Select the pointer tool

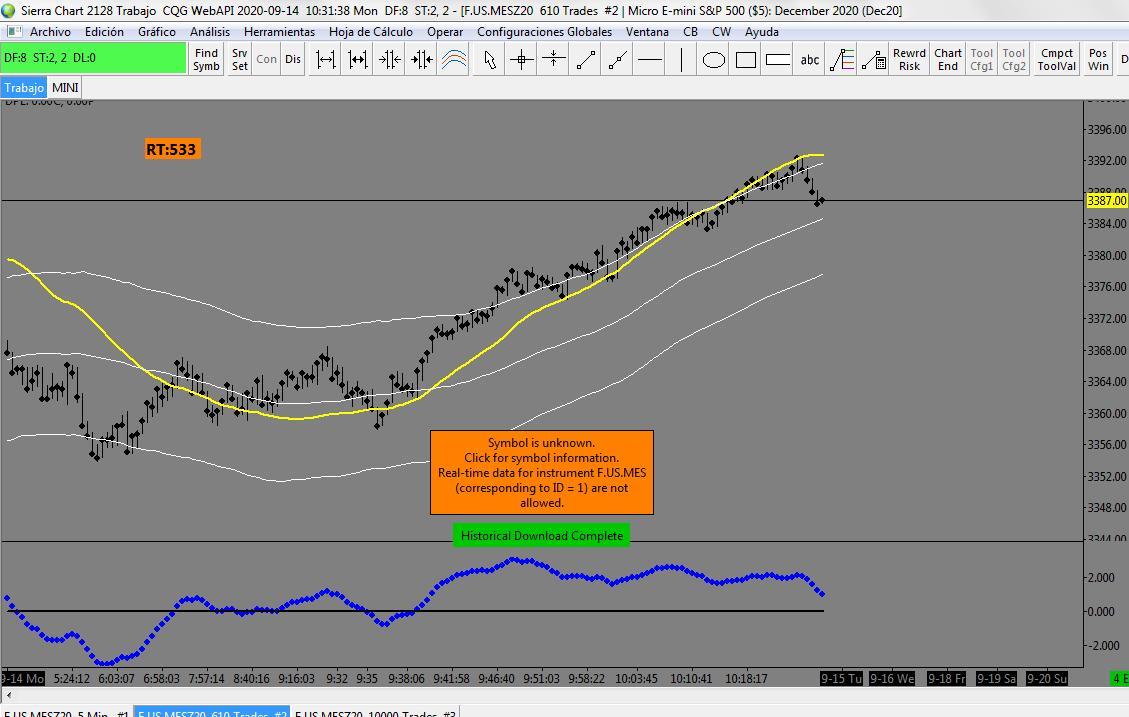[490, 59]
